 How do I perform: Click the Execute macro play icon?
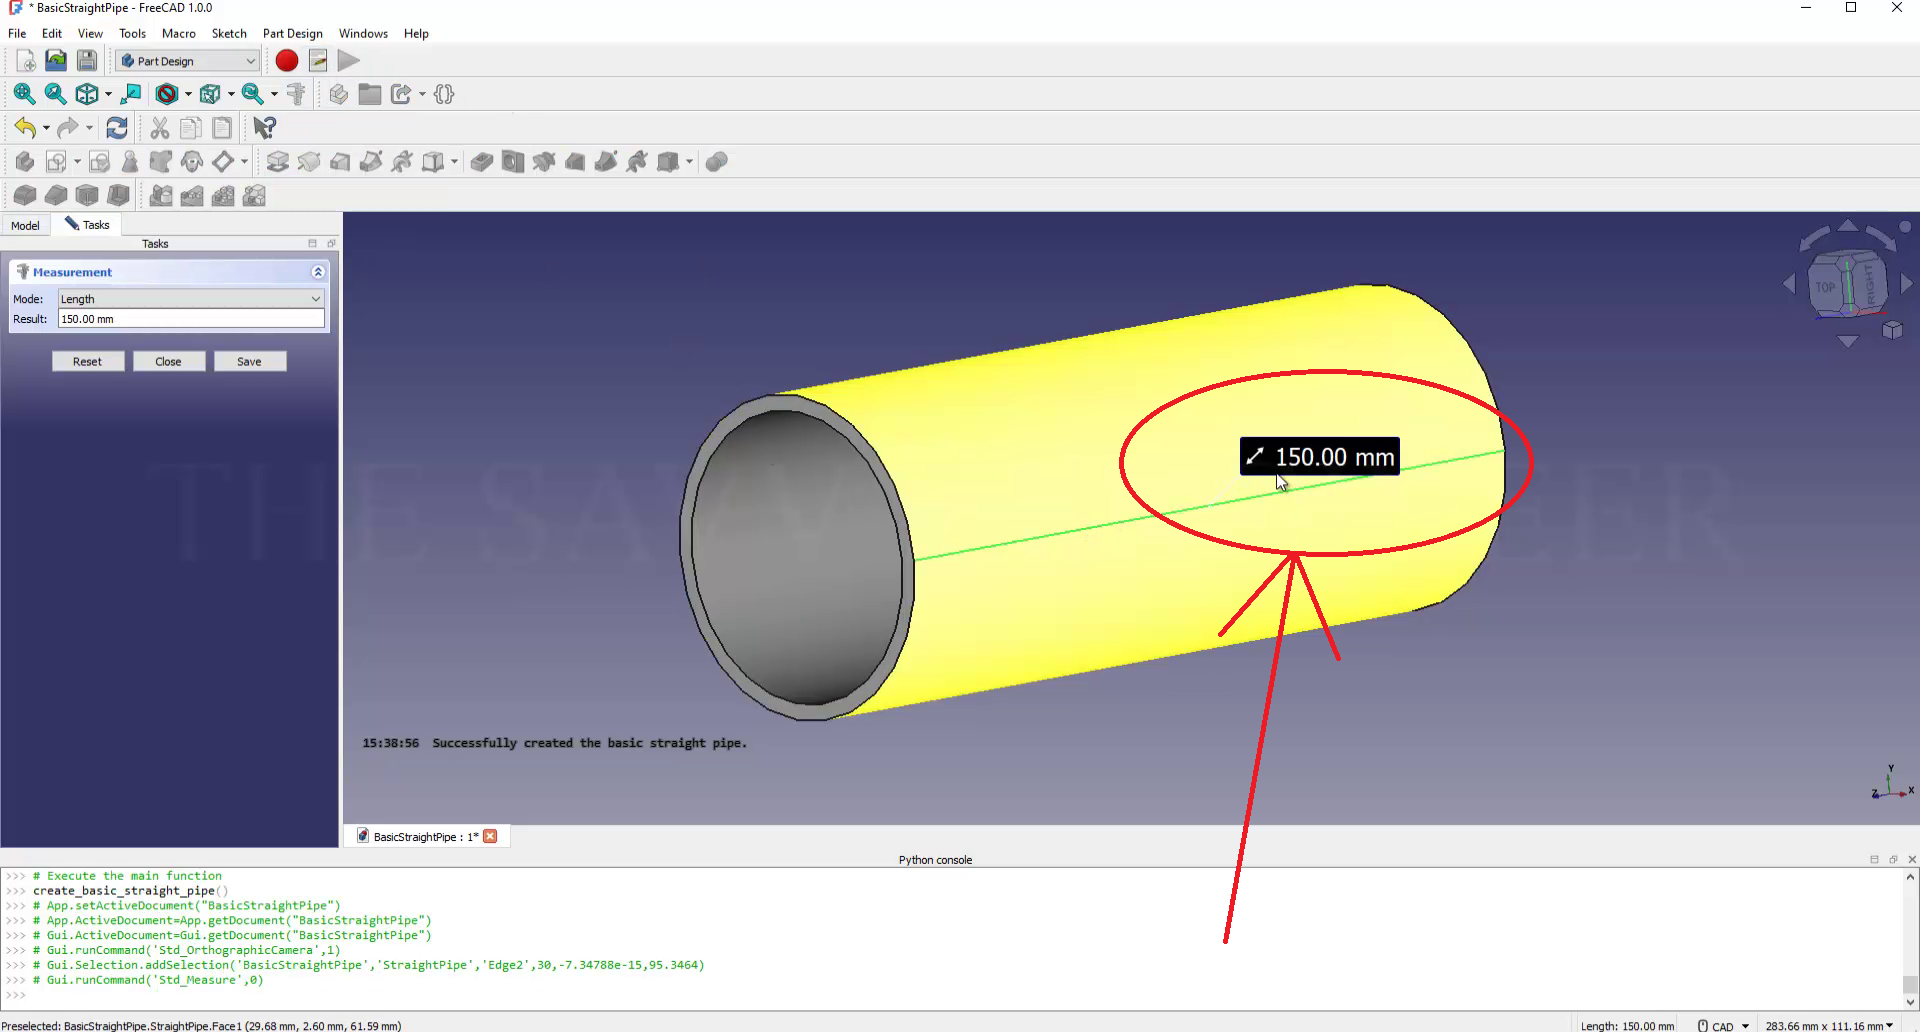coord(348,61)
